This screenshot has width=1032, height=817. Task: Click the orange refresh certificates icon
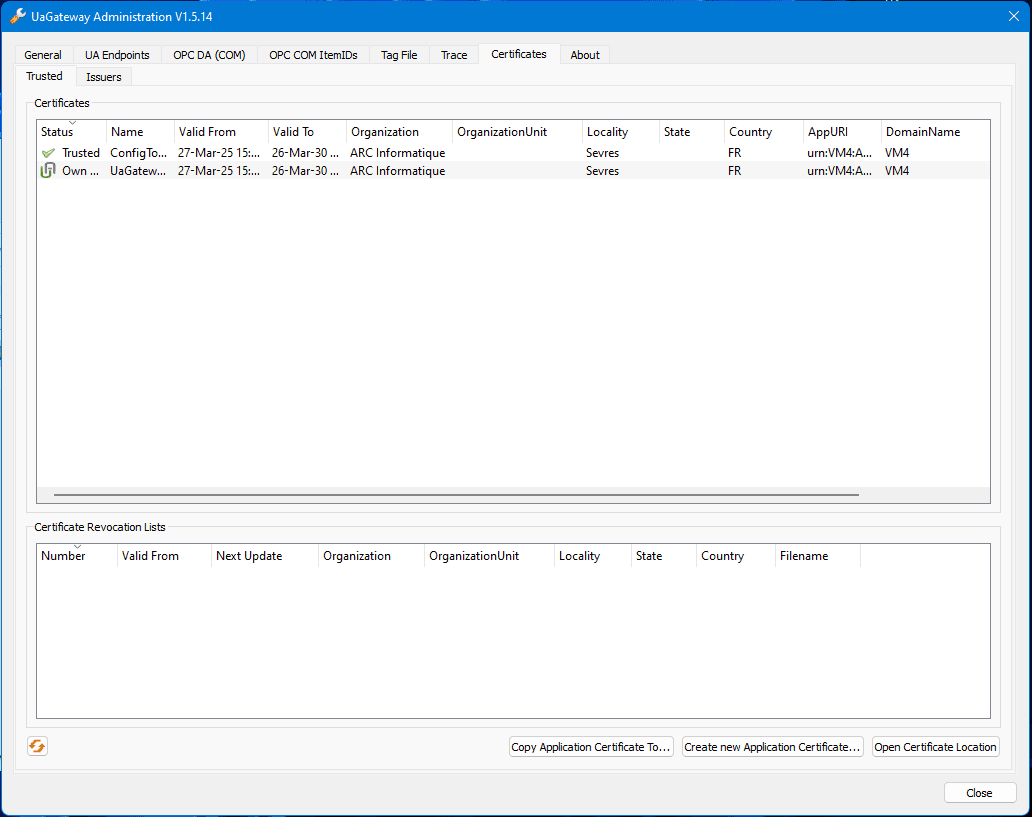38,746
